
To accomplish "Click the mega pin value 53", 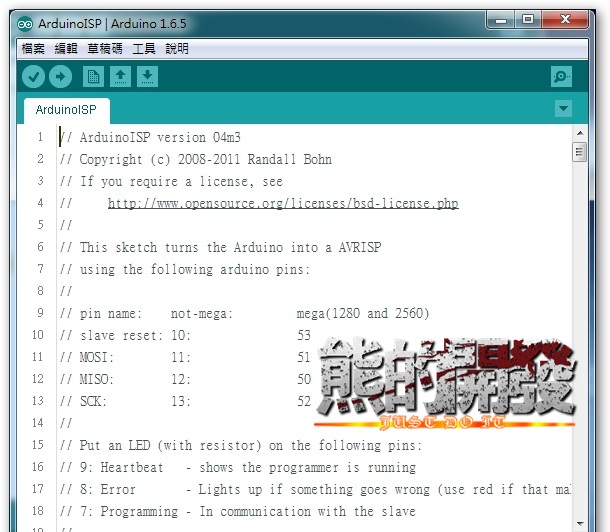I will (x=304, y=335).
